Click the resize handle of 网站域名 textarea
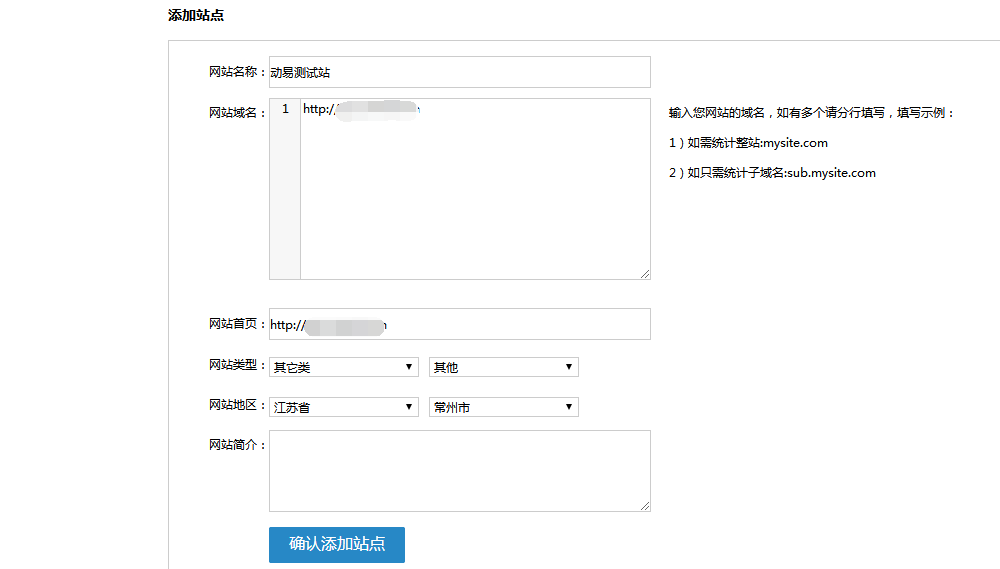Viewport: 1000px width, 569px height. point(645,273)
